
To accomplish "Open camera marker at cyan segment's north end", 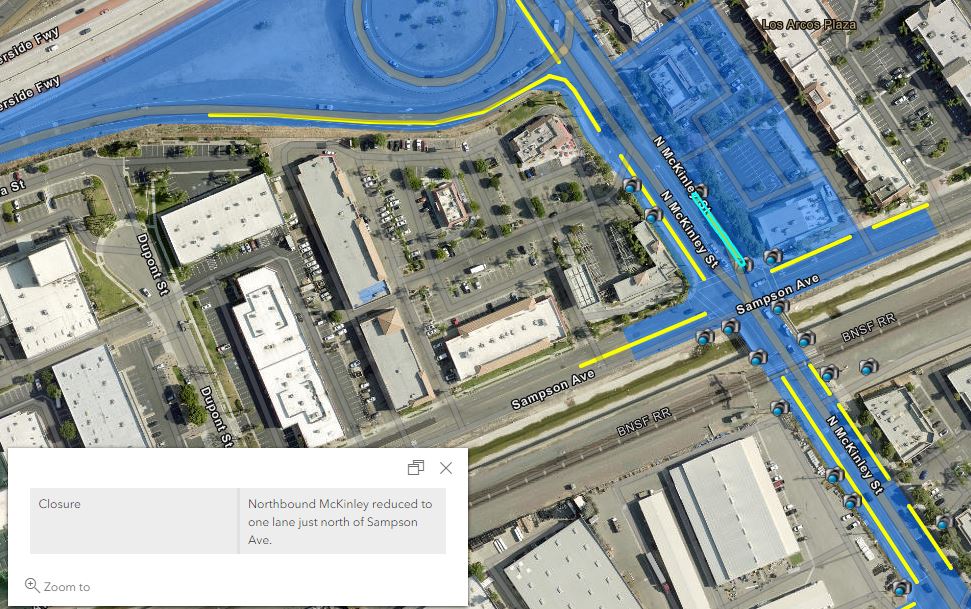I will click(701, 191).
